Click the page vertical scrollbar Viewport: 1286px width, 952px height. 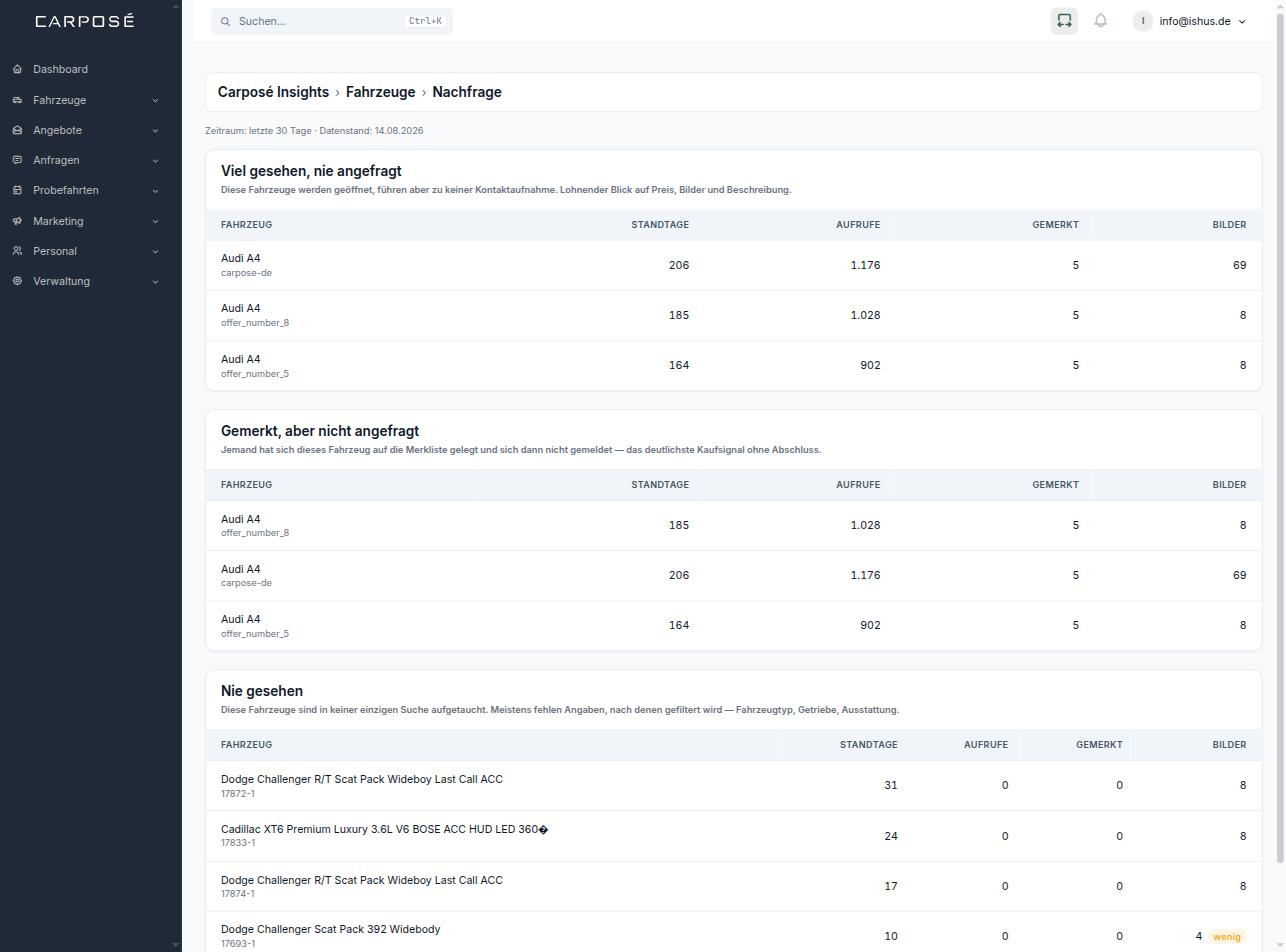(1279, 436)
